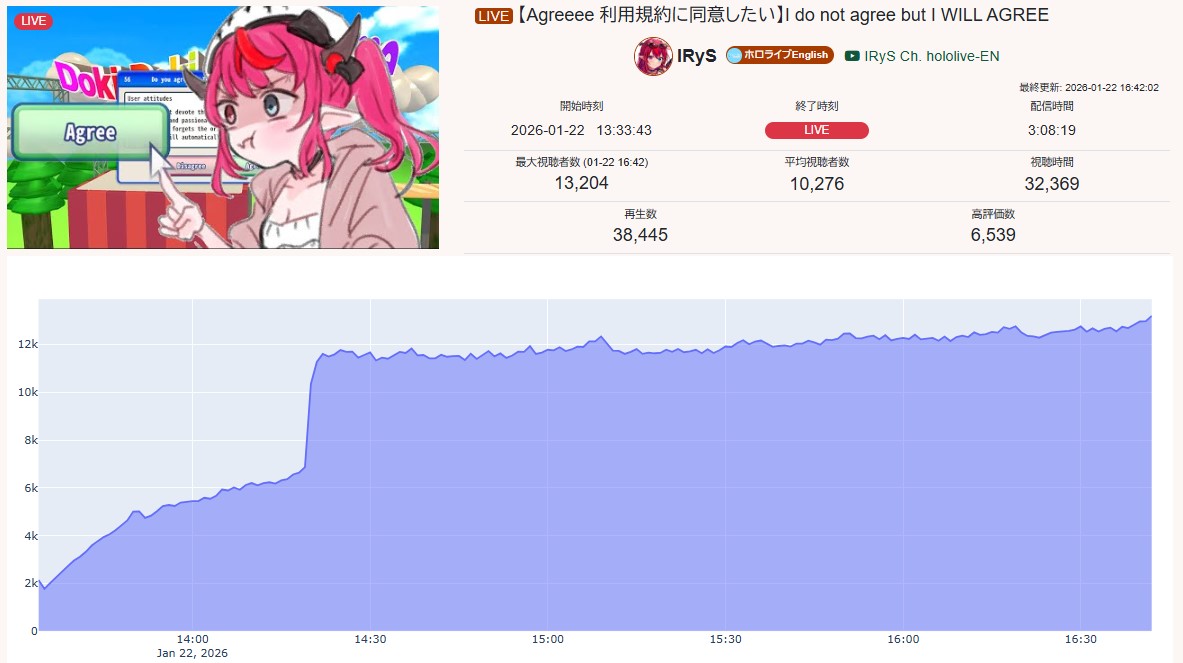Click the likes count 6,539
Screen dimensions: 1183x663
pyautogui.click(x=993, y=235)
